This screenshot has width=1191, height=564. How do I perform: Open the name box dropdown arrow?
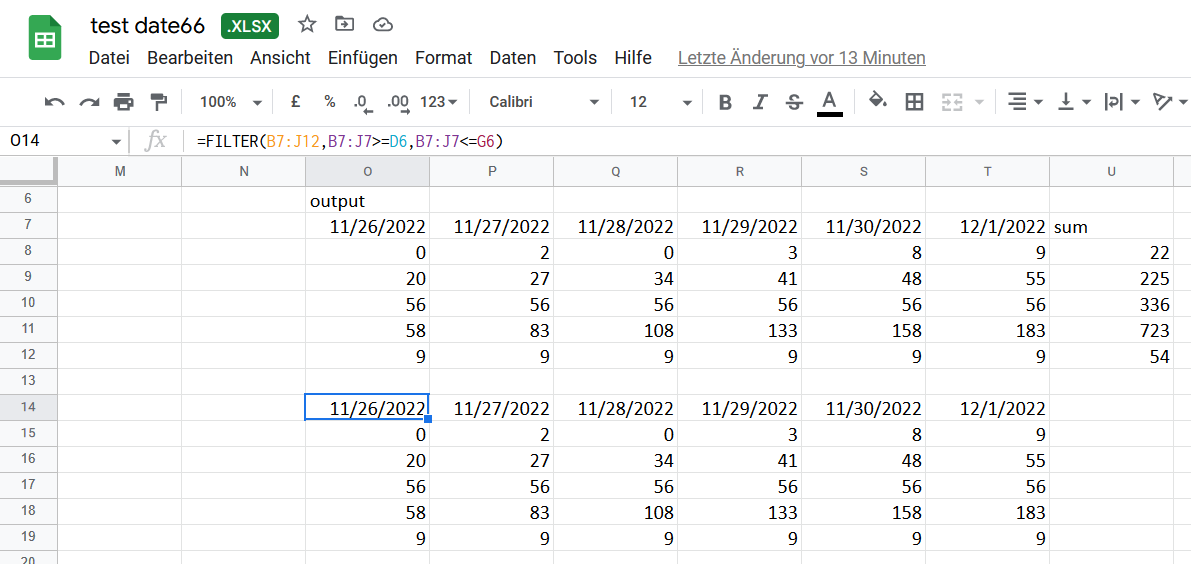pyautogui.click(x=116, y=142)
